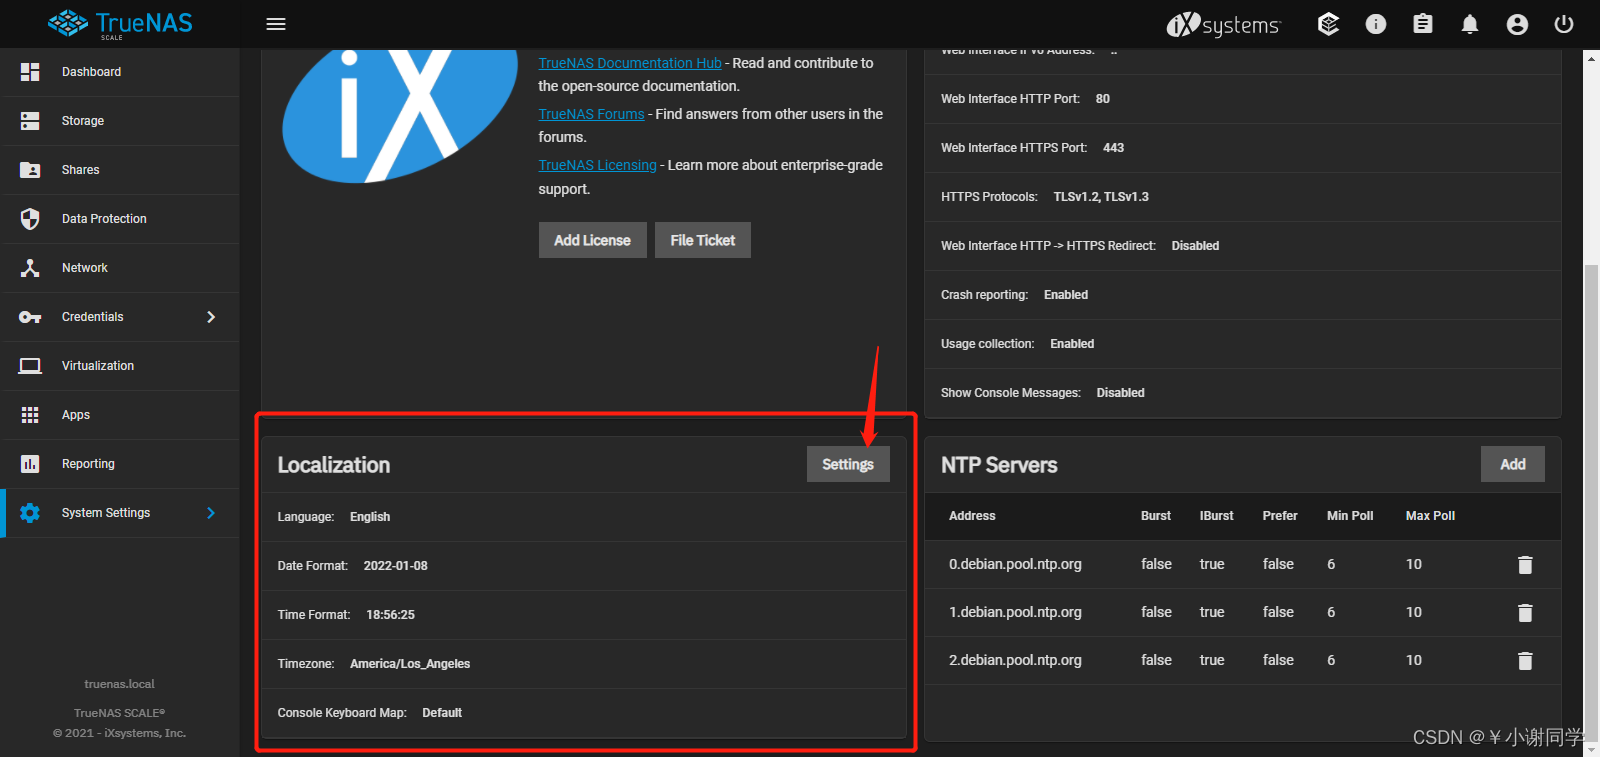The height and width of the screenshot is (757, 1600).
Task: Delete the 1.debian.pool.ntp.org server
Action: 1525,613
